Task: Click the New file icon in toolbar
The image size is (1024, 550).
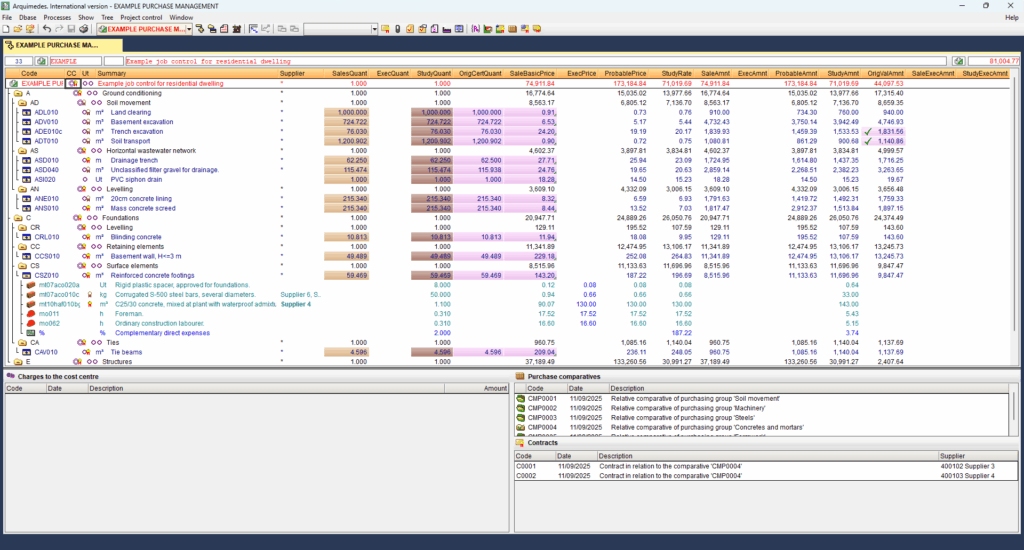Action: click(x=6, y=29)
